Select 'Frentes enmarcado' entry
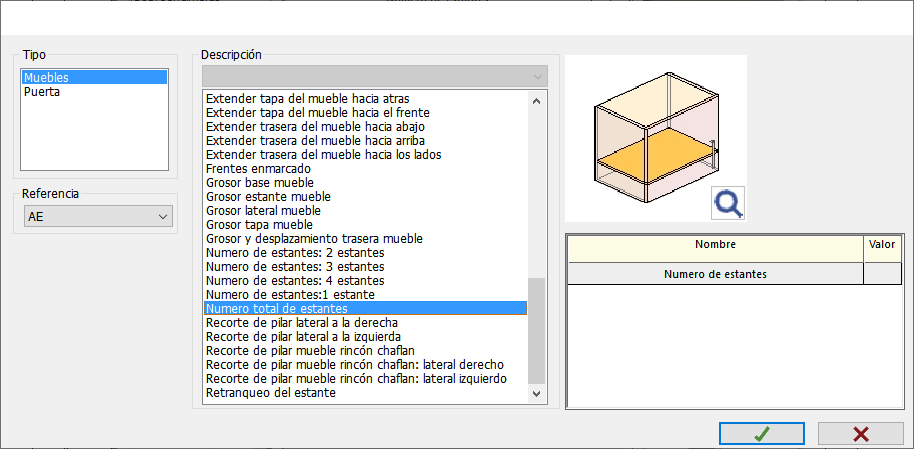 (365, 169)
